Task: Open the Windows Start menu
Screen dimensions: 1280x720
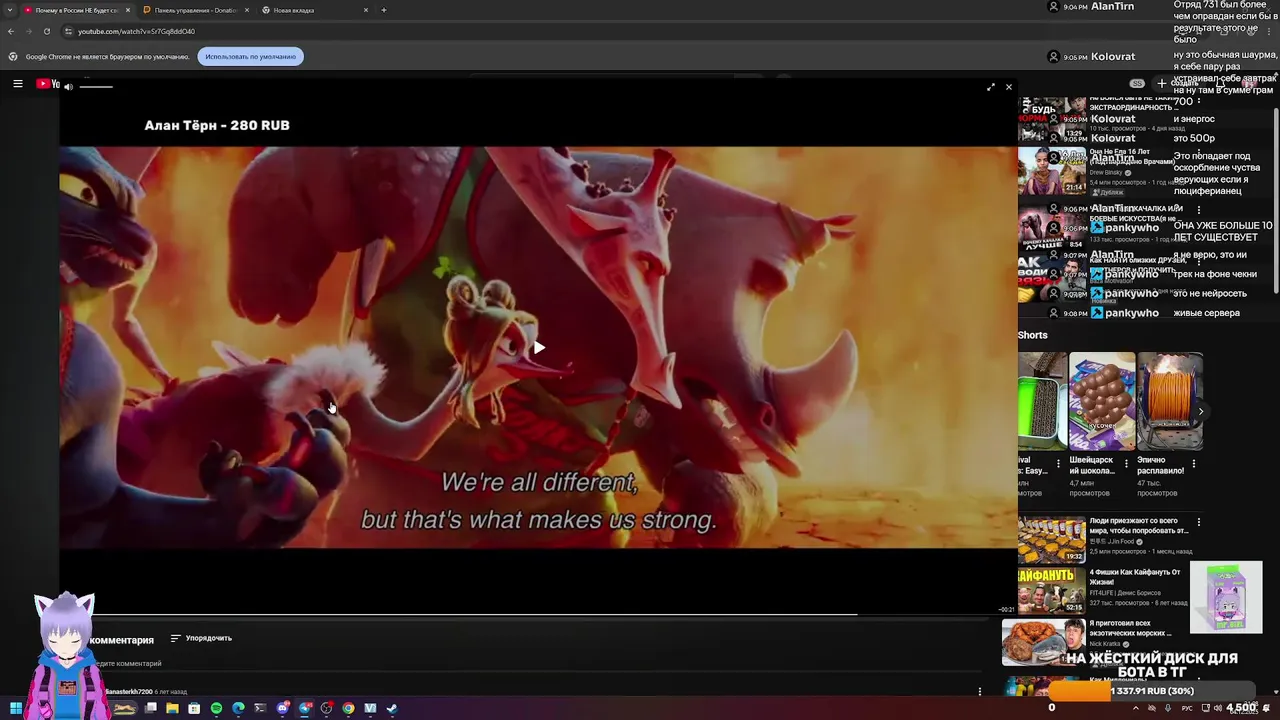Action: 16,708
